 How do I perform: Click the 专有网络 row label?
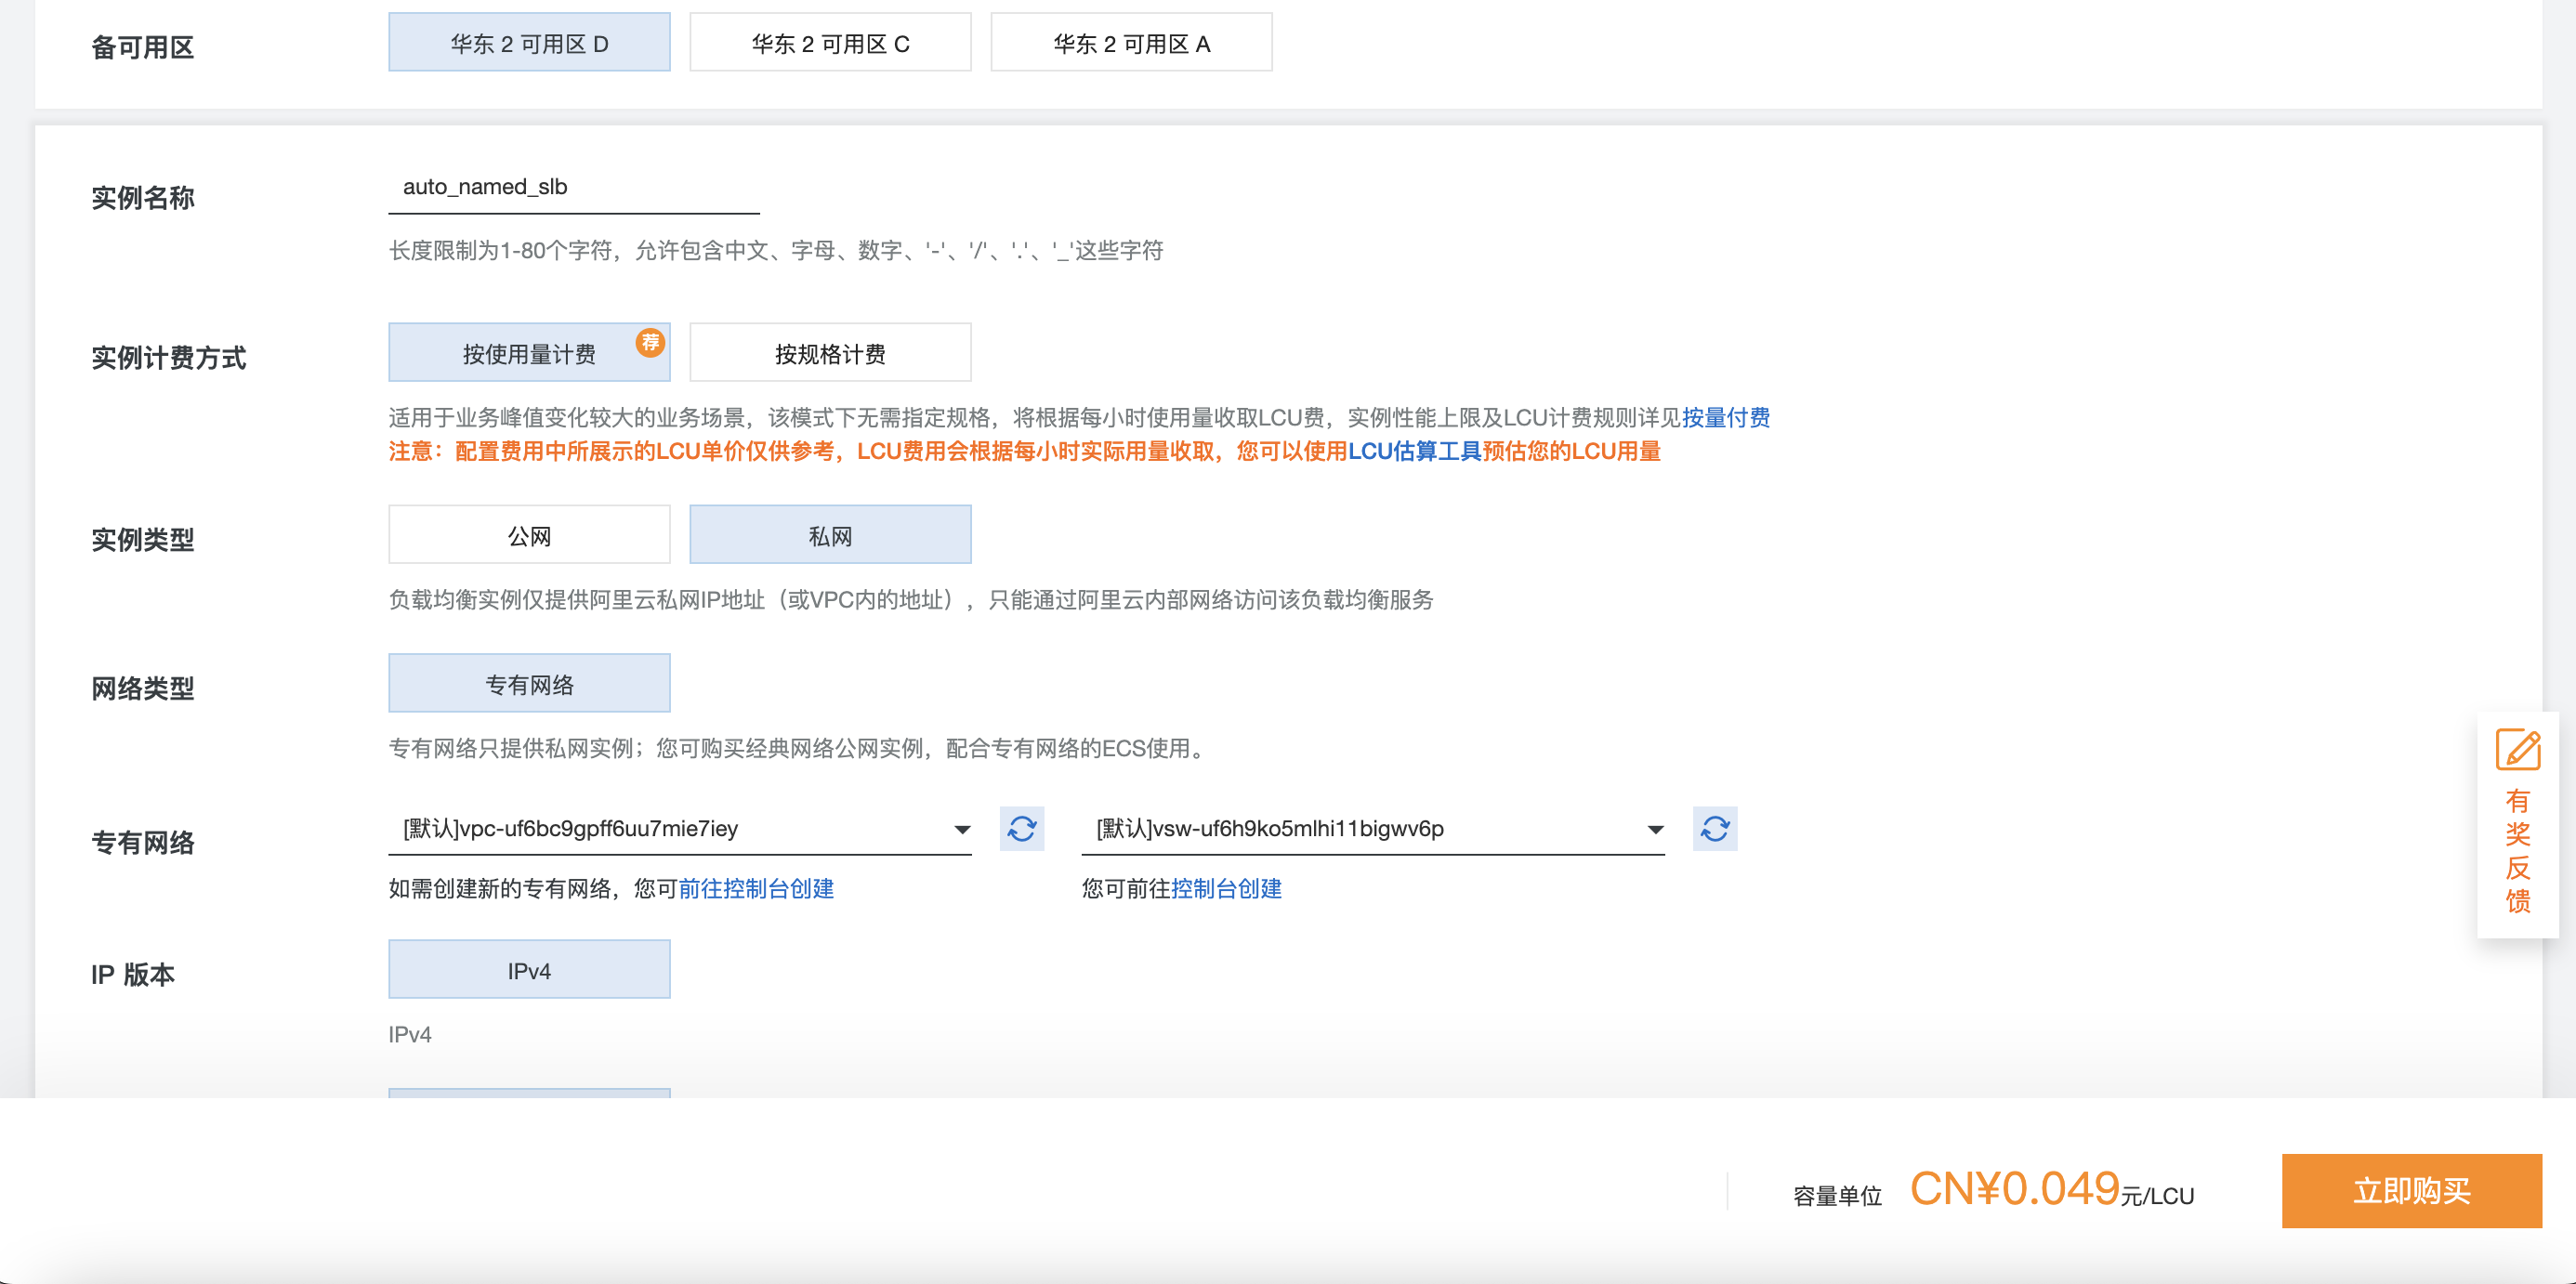point(142,842)
